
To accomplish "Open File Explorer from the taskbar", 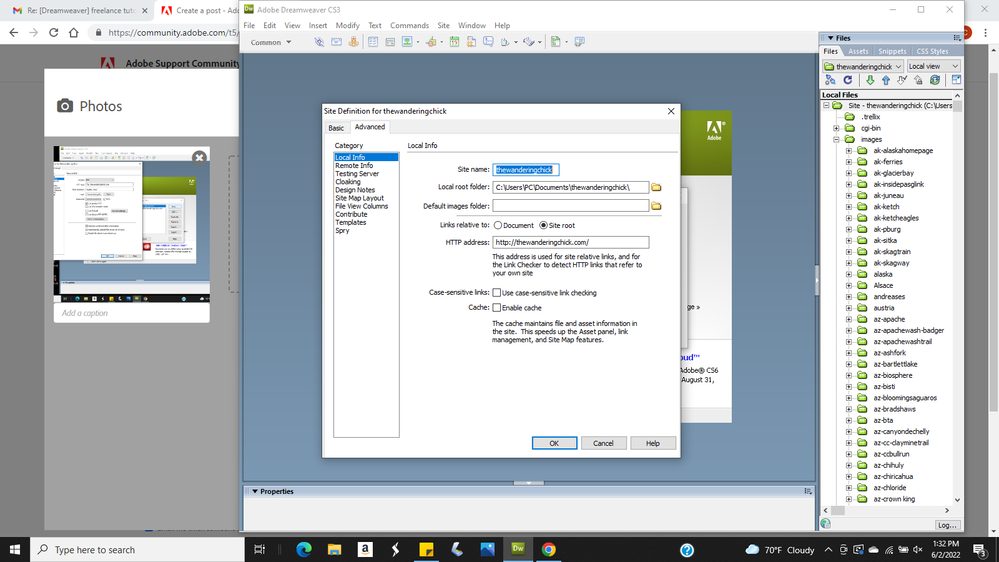I will 334,549.
